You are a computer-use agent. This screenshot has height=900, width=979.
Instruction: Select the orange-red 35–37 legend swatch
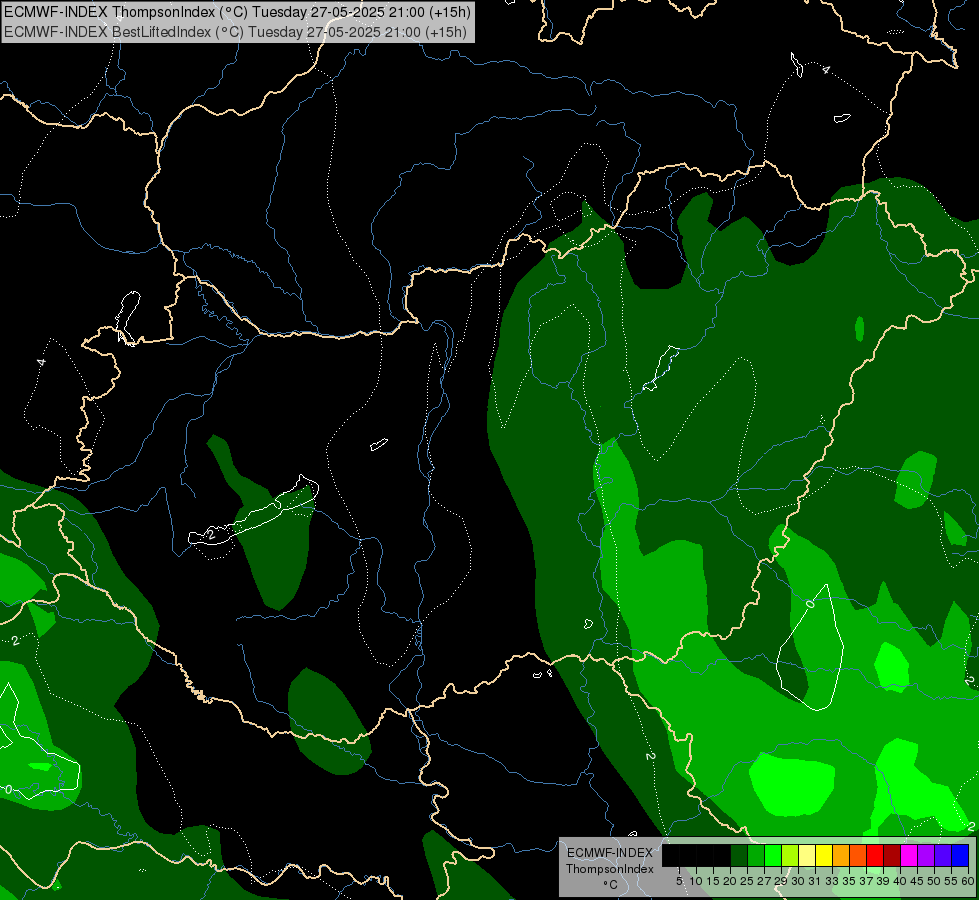858,856
